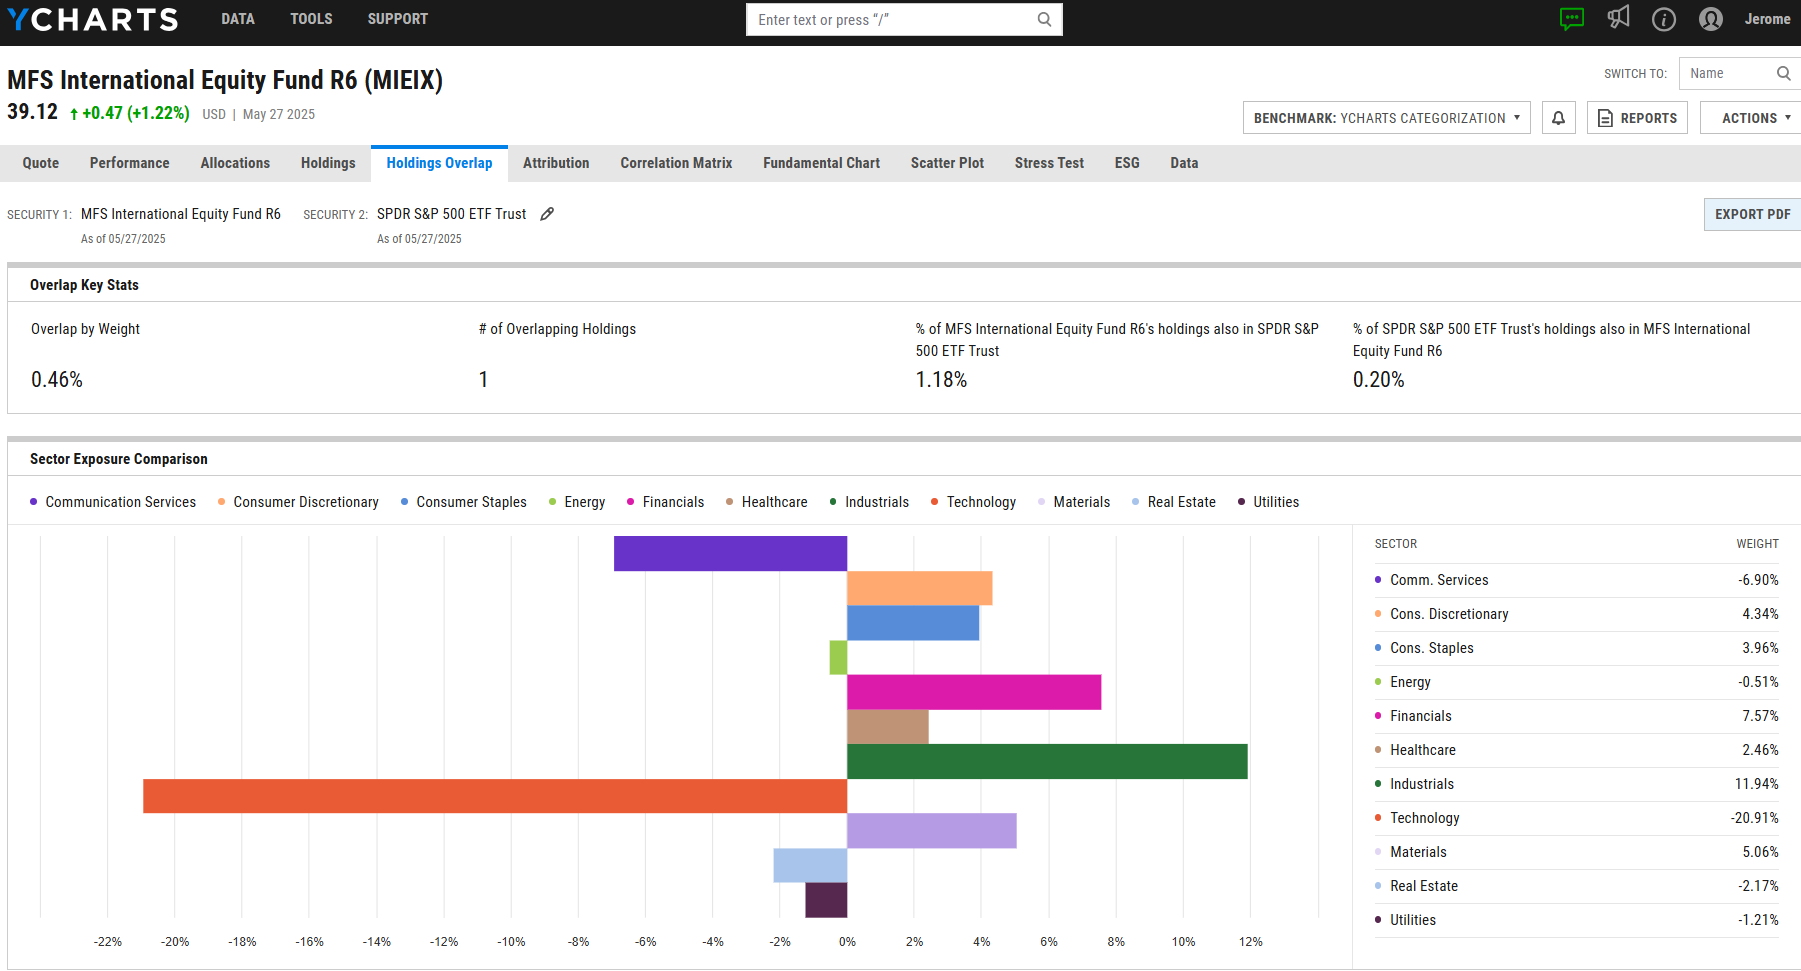The height and width of the screenshot is (971, 1801).
Task: Hide Financials via its legend entry
Action: pyautogui.click(x=673, y=501)
